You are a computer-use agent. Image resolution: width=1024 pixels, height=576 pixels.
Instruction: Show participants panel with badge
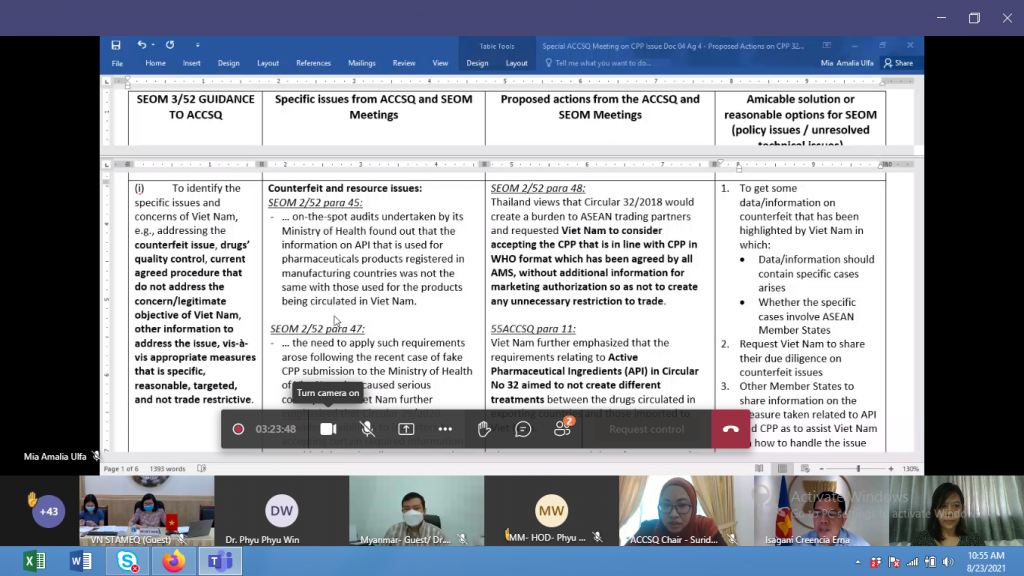pyautogui.click(x=562, y=428)
